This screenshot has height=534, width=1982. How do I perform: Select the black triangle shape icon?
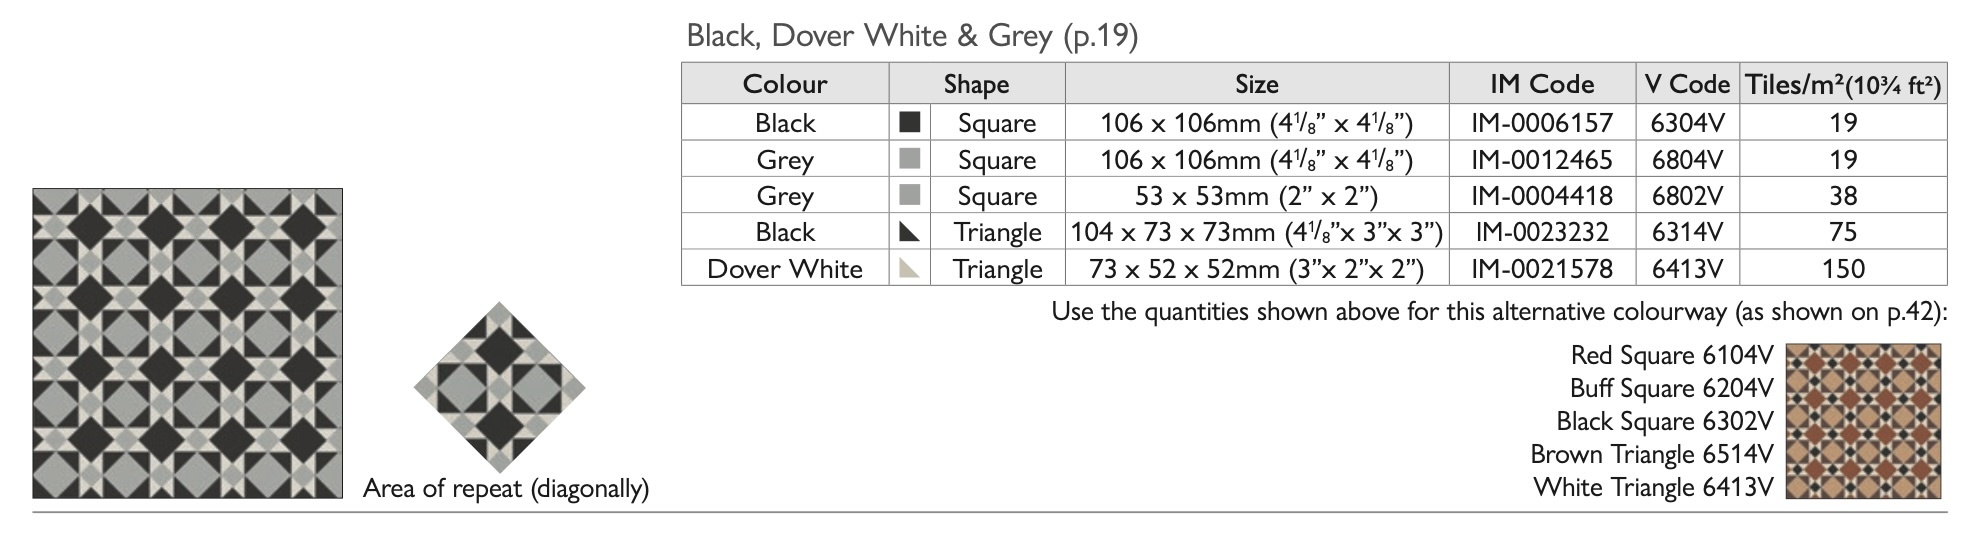pyautogui.click(x=909, y=232)
